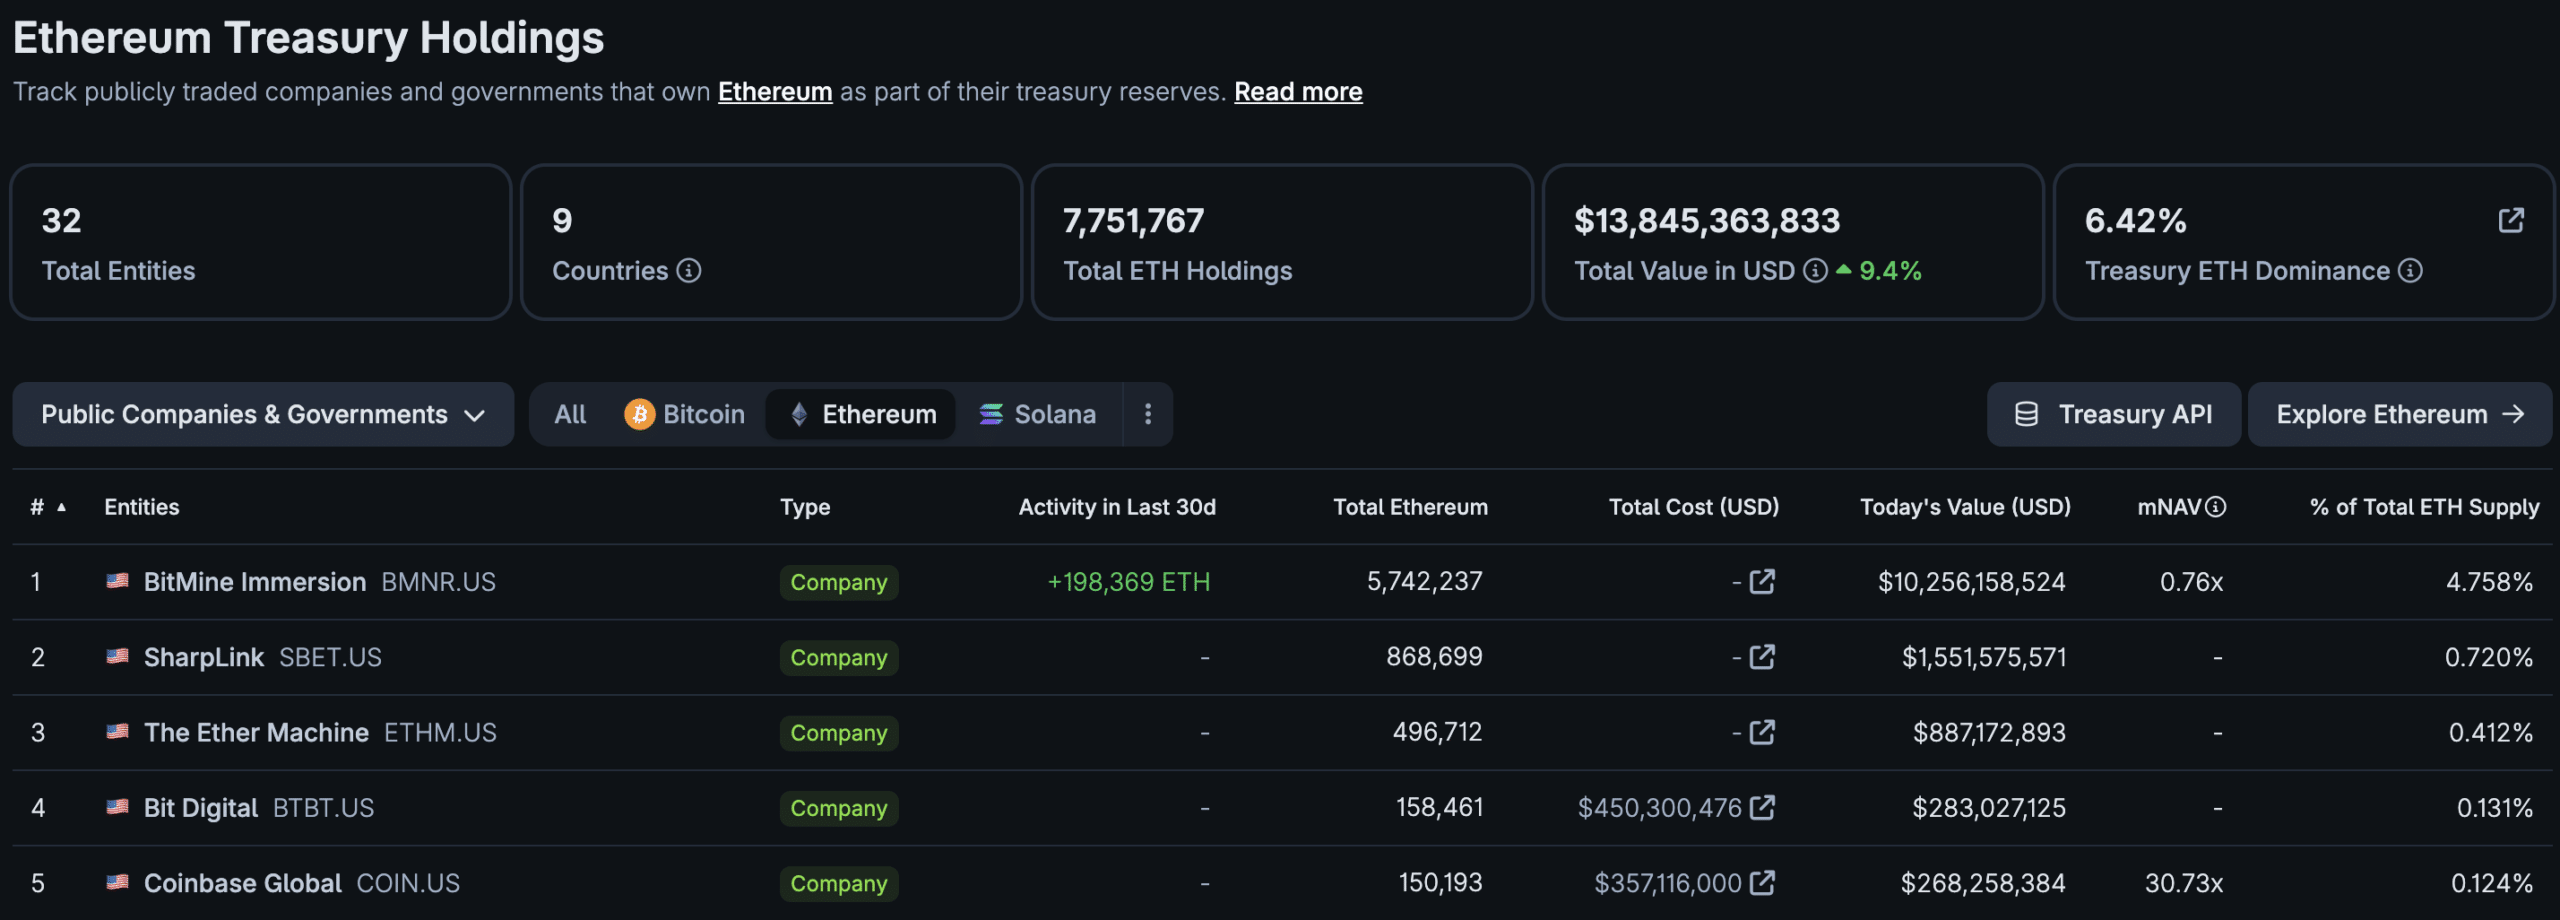The height and width of the screenshot is (920, 2560).
Task: Open The Ether Machine cost external link
Action: click(1762, 732)
